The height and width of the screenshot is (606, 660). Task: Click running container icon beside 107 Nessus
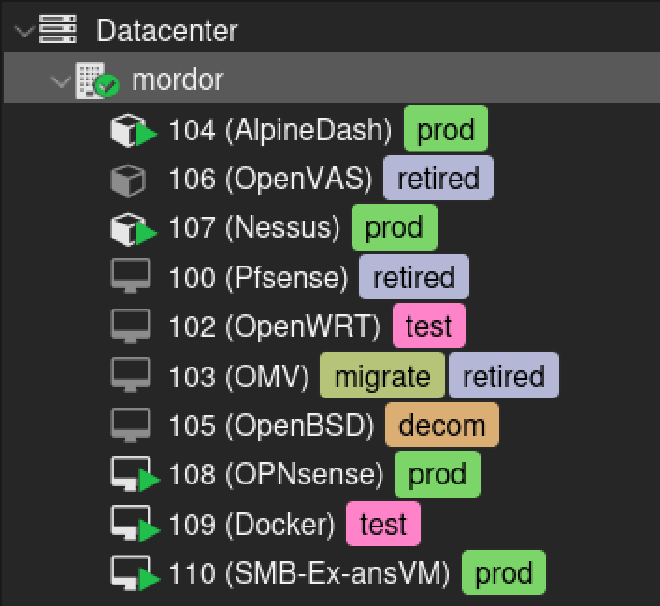(130, 229)
